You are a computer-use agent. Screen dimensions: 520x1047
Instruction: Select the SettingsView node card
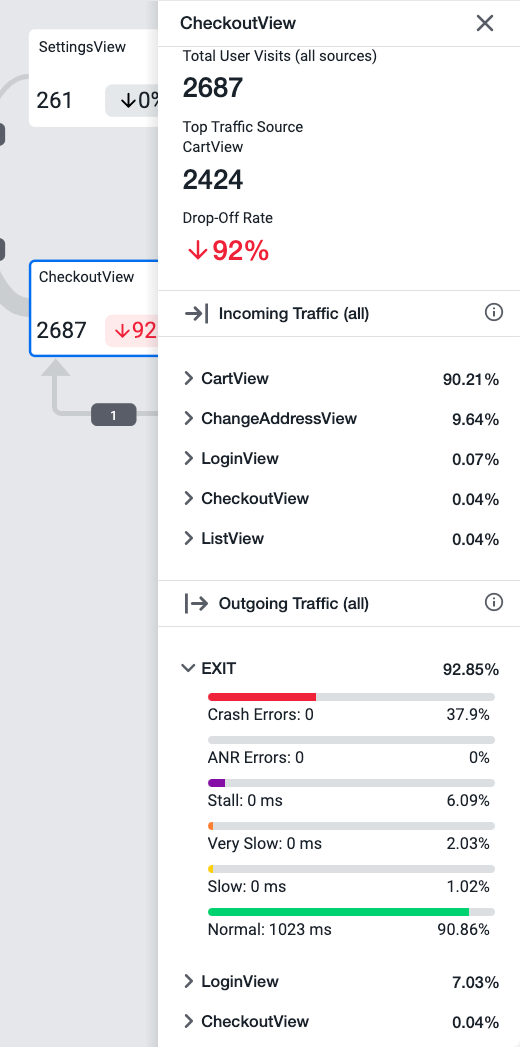(93, 78)
